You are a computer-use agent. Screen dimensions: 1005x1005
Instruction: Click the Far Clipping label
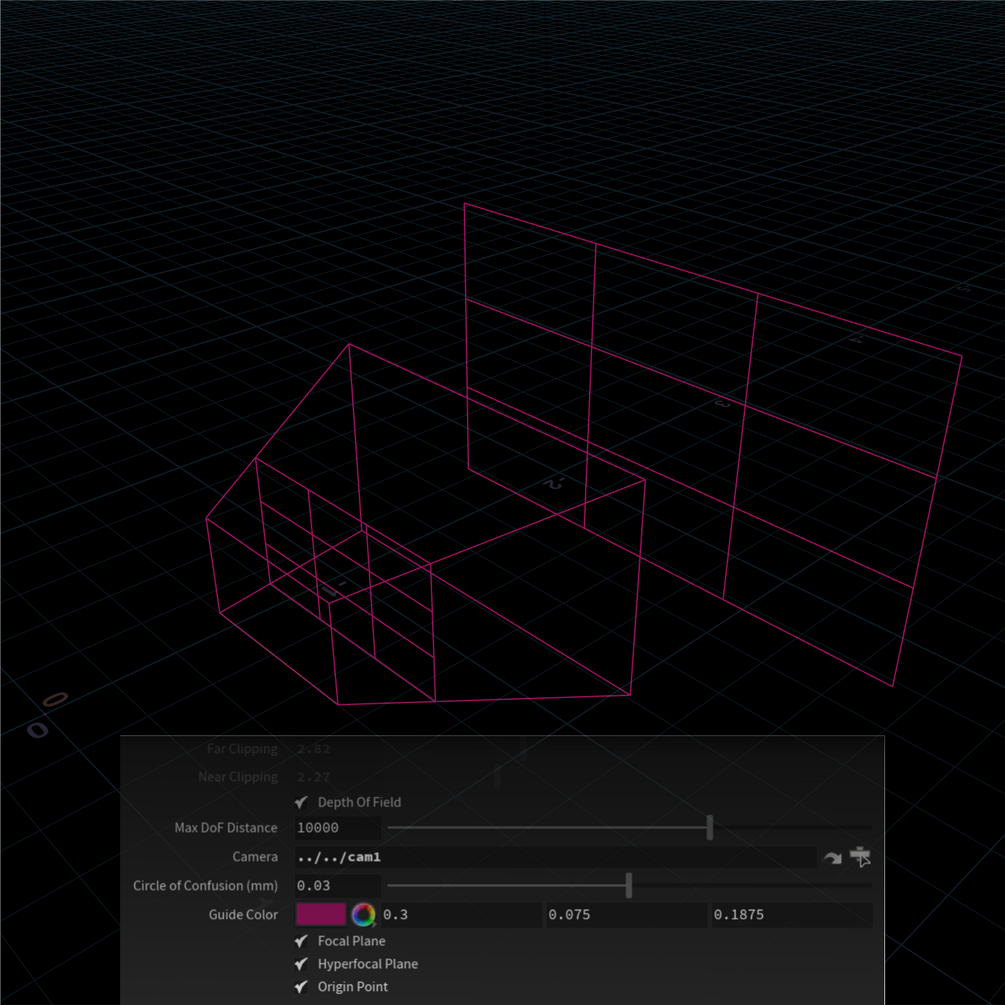(x=242, y=749)
